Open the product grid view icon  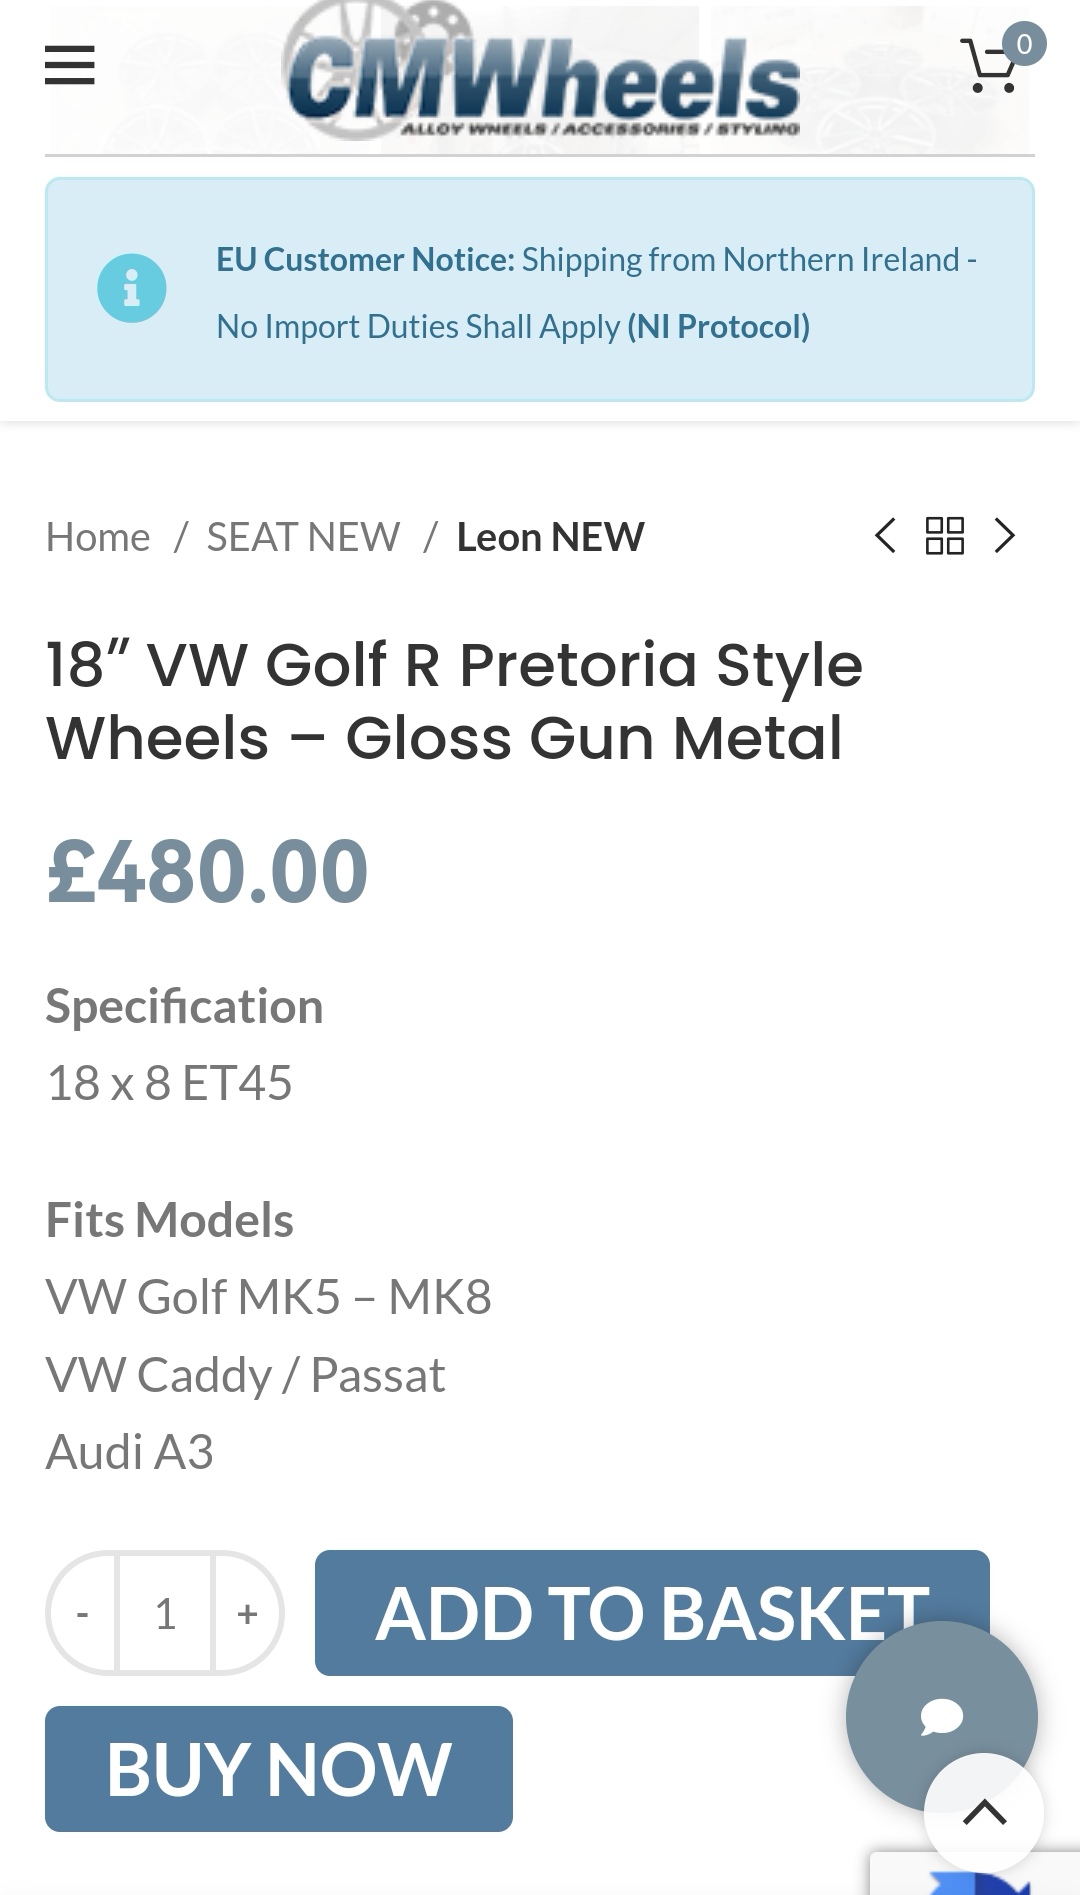944,536
